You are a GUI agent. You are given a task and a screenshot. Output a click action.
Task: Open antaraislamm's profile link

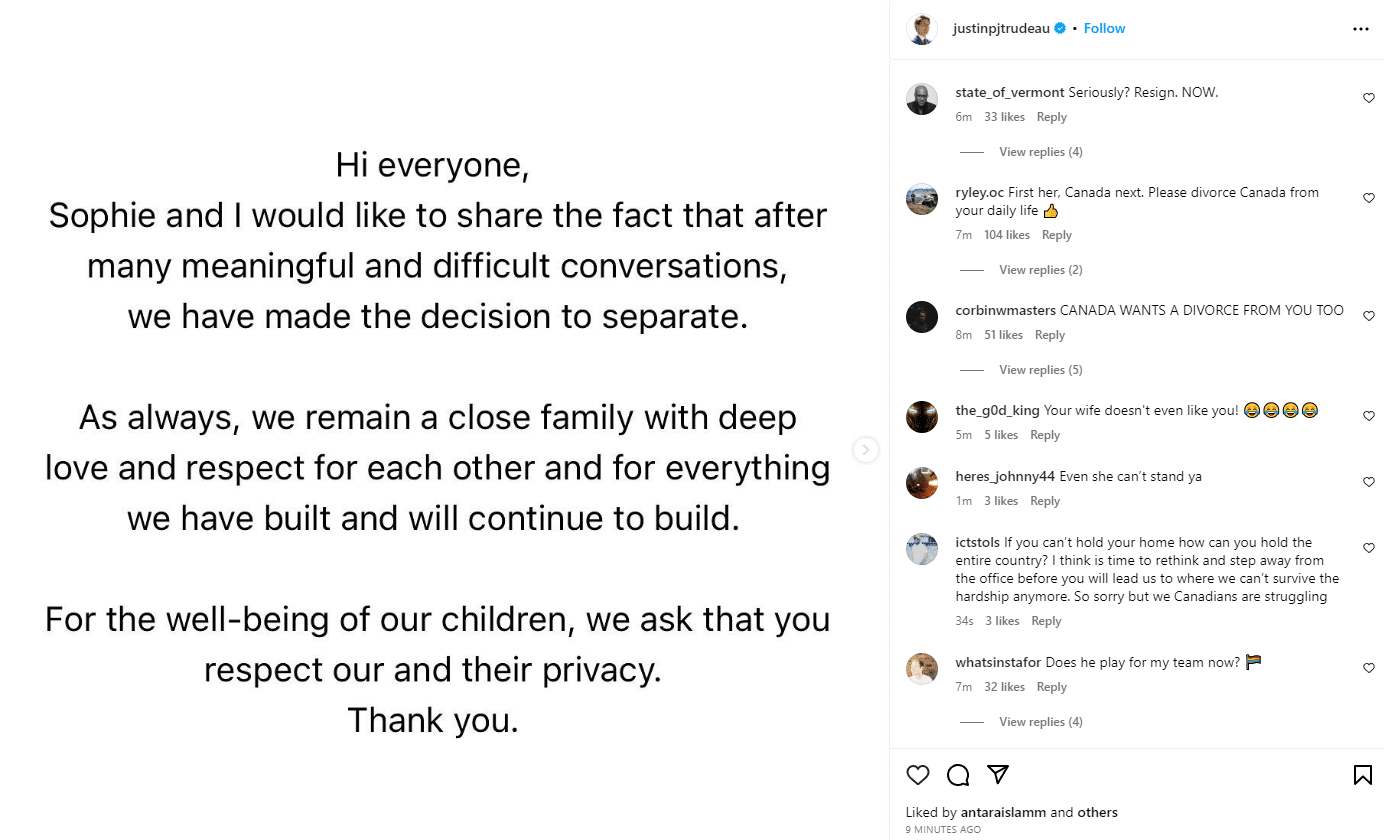pos(1003,813)
